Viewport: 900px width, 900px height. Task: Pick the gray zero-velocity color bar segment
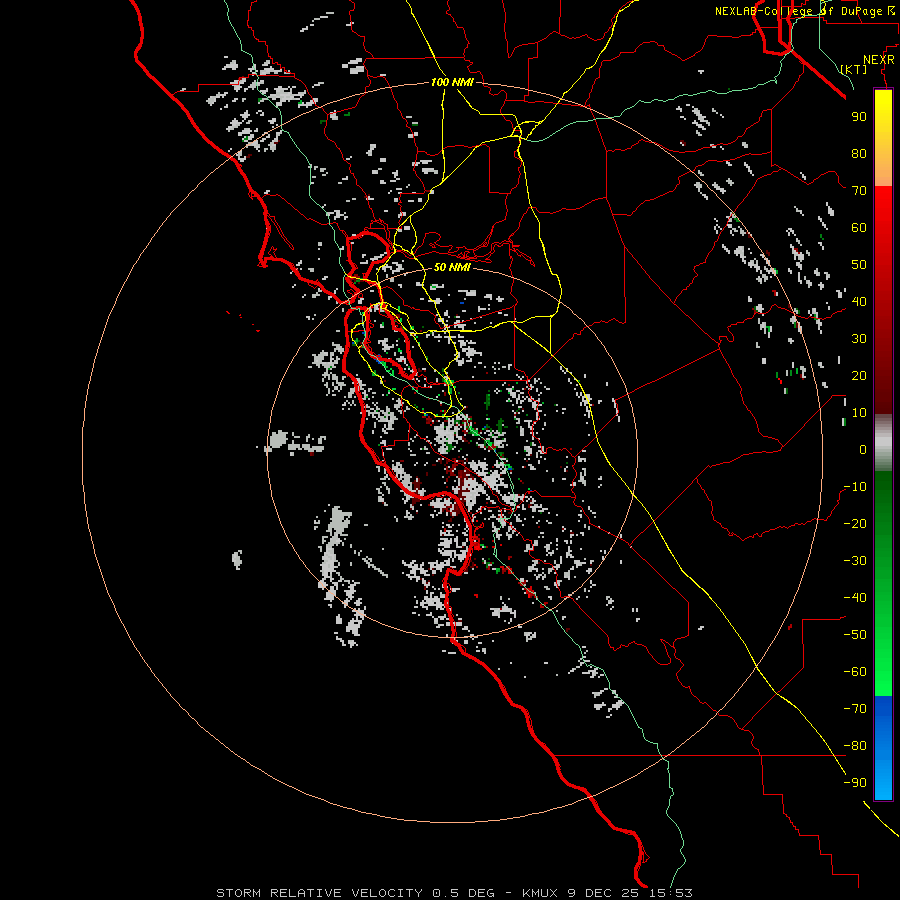coord(883,443)
